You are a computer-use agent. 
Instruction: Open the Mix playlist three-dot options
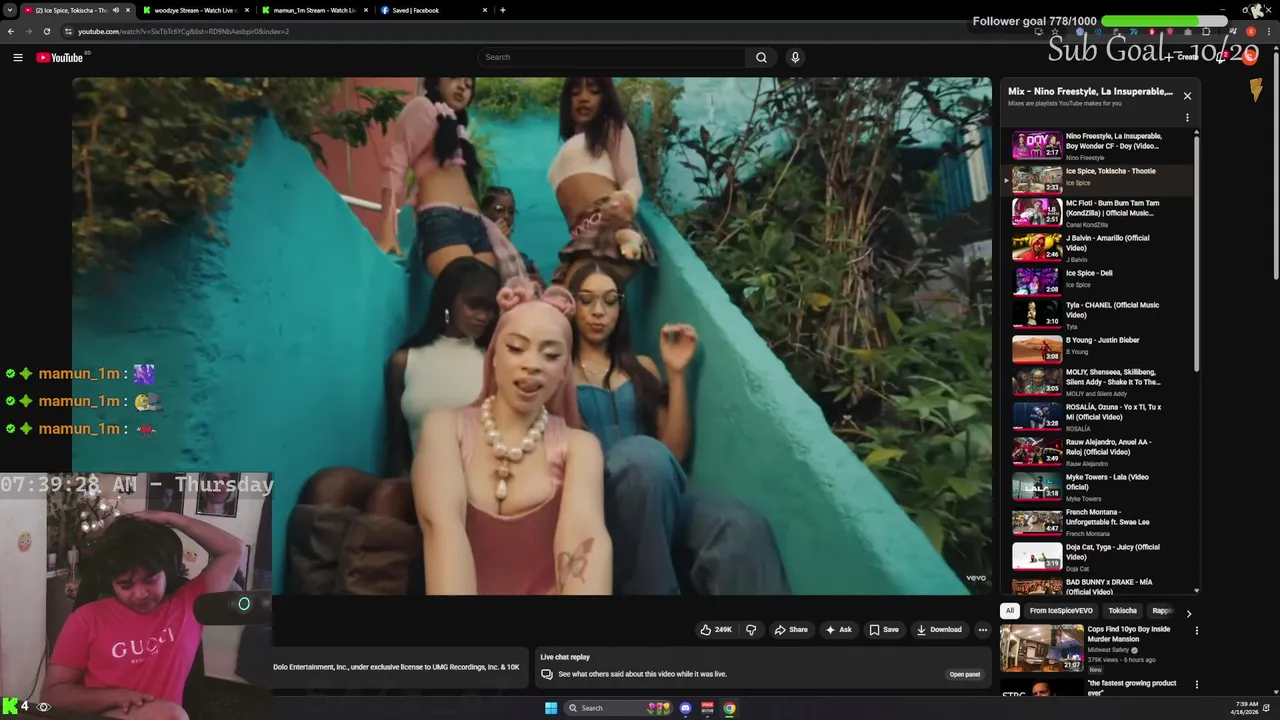[1187, 118]
